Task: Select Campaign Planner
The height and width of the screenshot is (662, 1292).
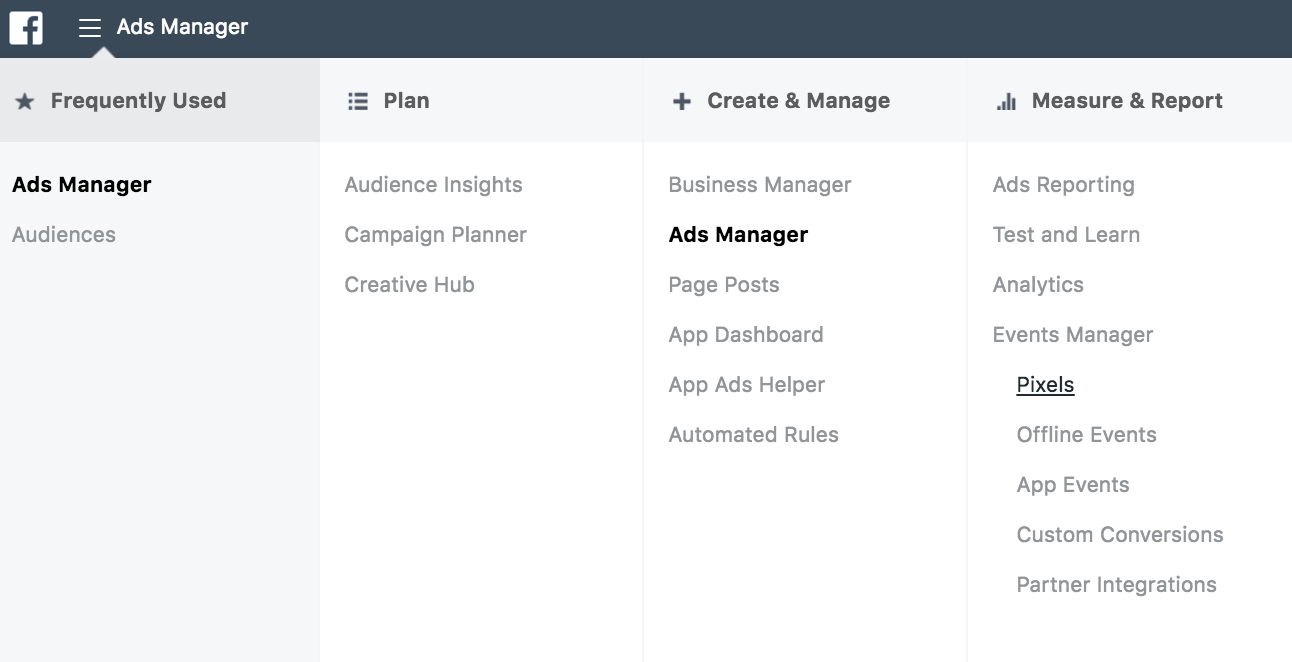Action: (435, 235)
